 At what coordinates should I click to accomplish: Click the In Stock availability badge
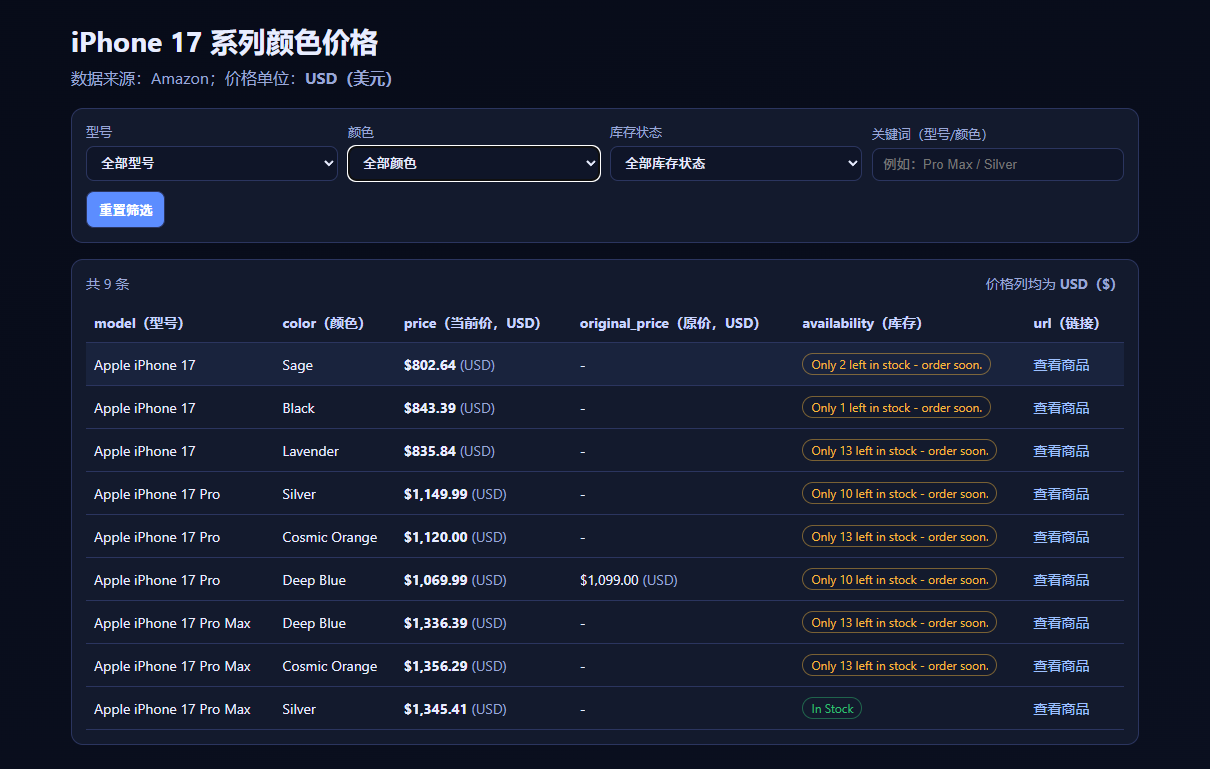(x=832, y=709)
